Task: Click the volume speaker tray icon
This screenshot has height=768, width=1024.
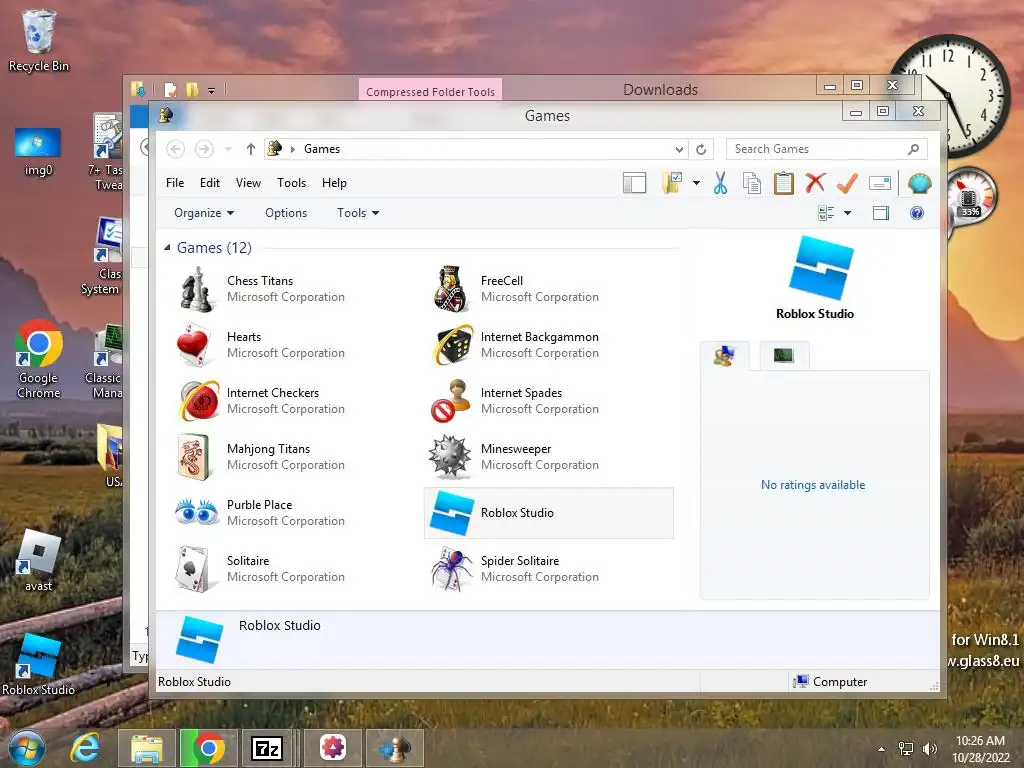Action: [929, 749]
